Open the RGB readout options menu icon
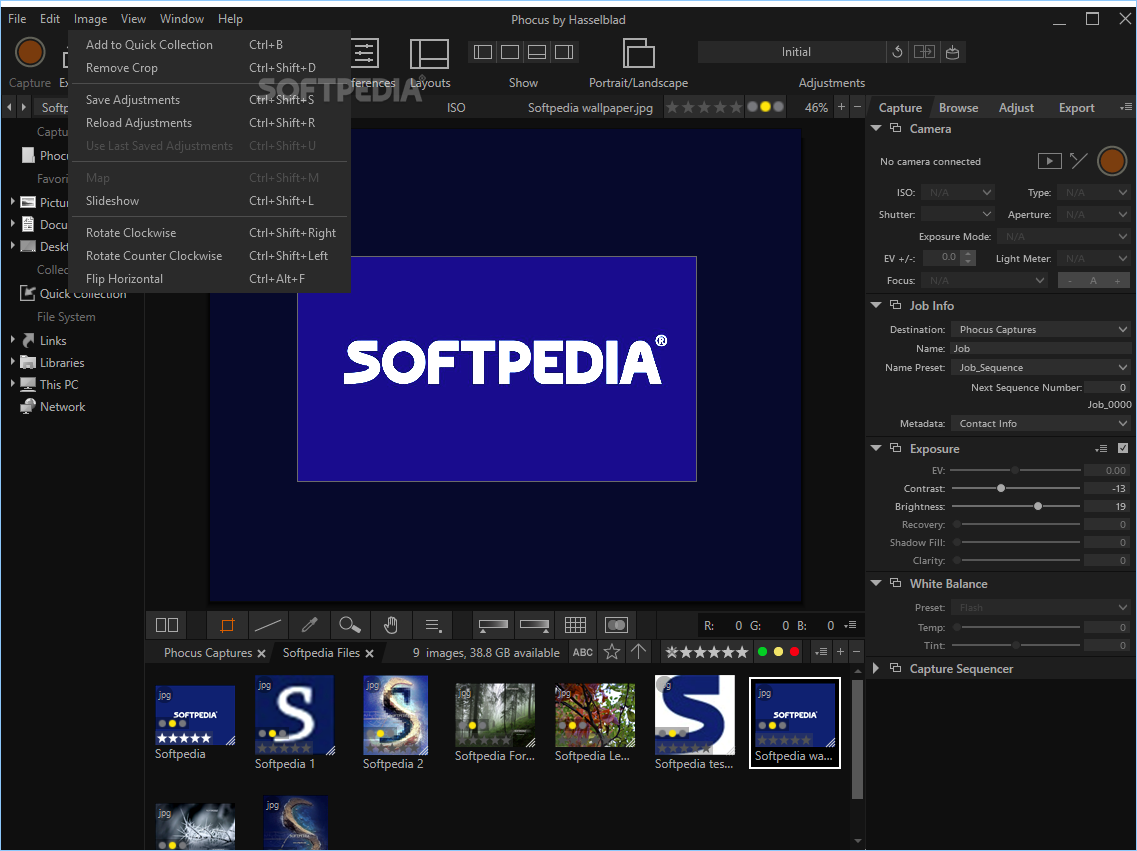Image resolution: width=1137 pixels, height=851 pixels. tap(850, 625)
